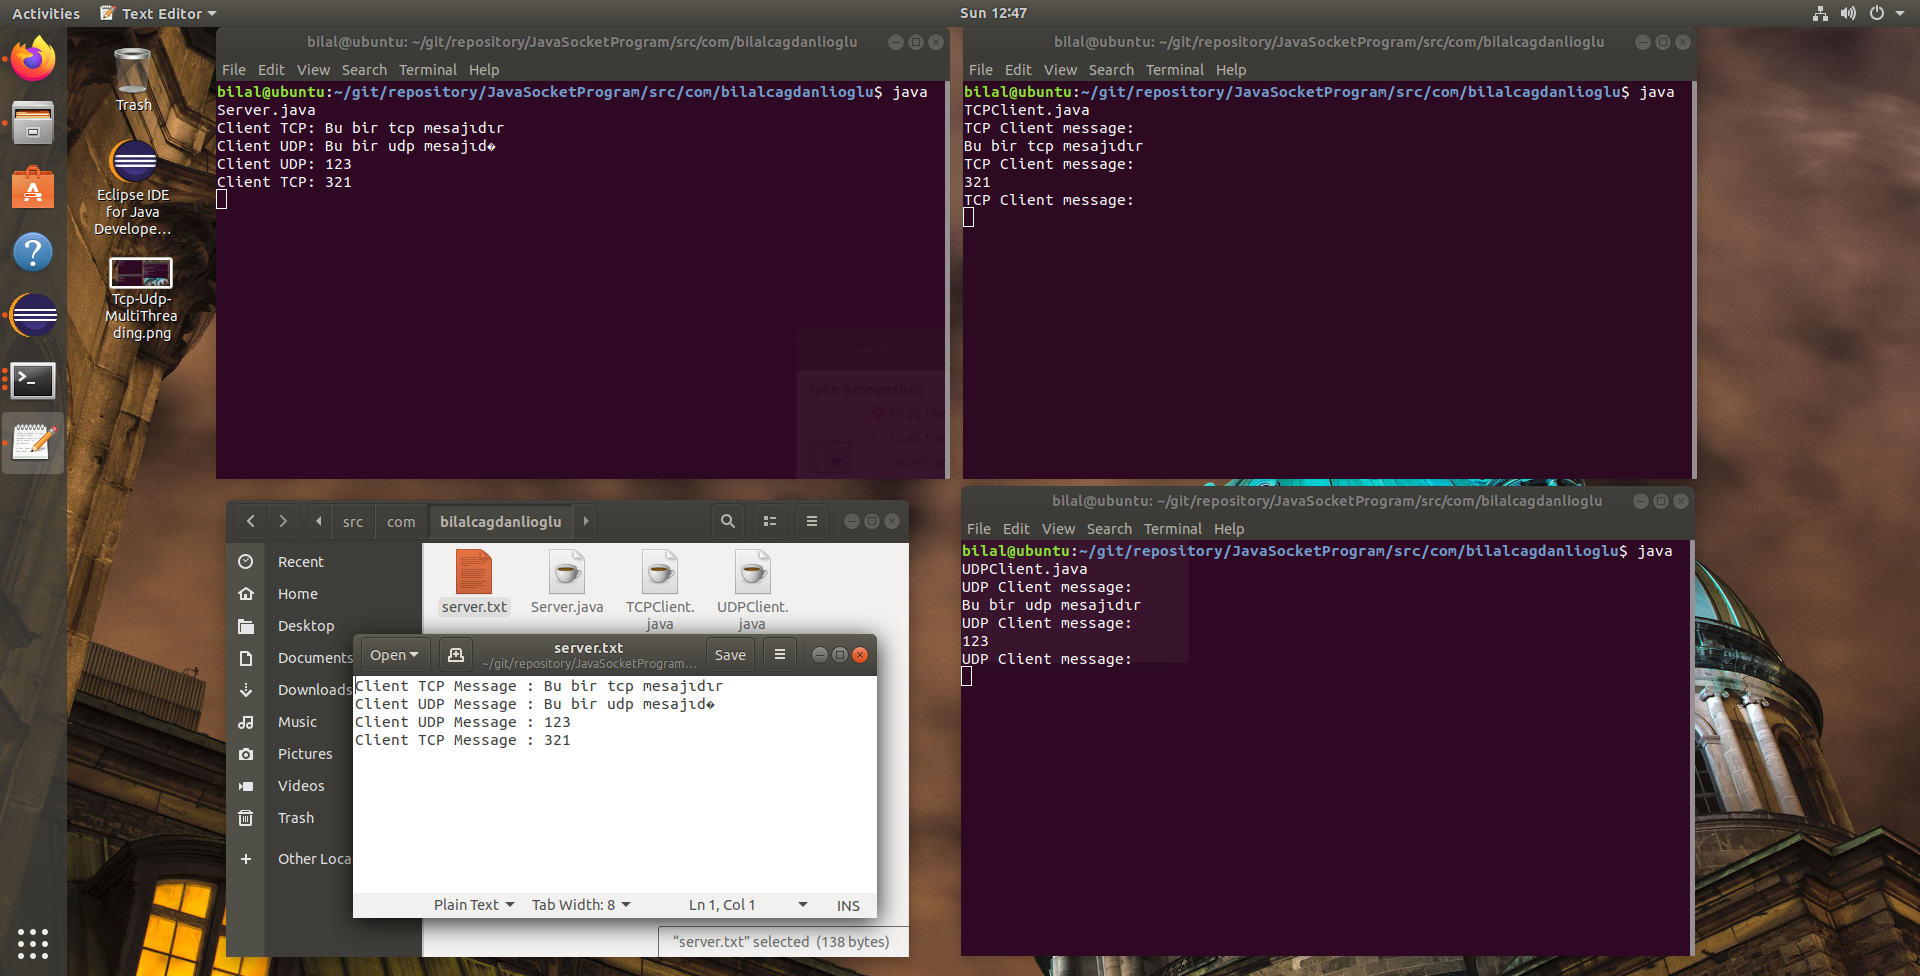Open the file manager hamburger menu
Image resolution: width=1920 pixels, height=976 pixels.
point(811,521)
